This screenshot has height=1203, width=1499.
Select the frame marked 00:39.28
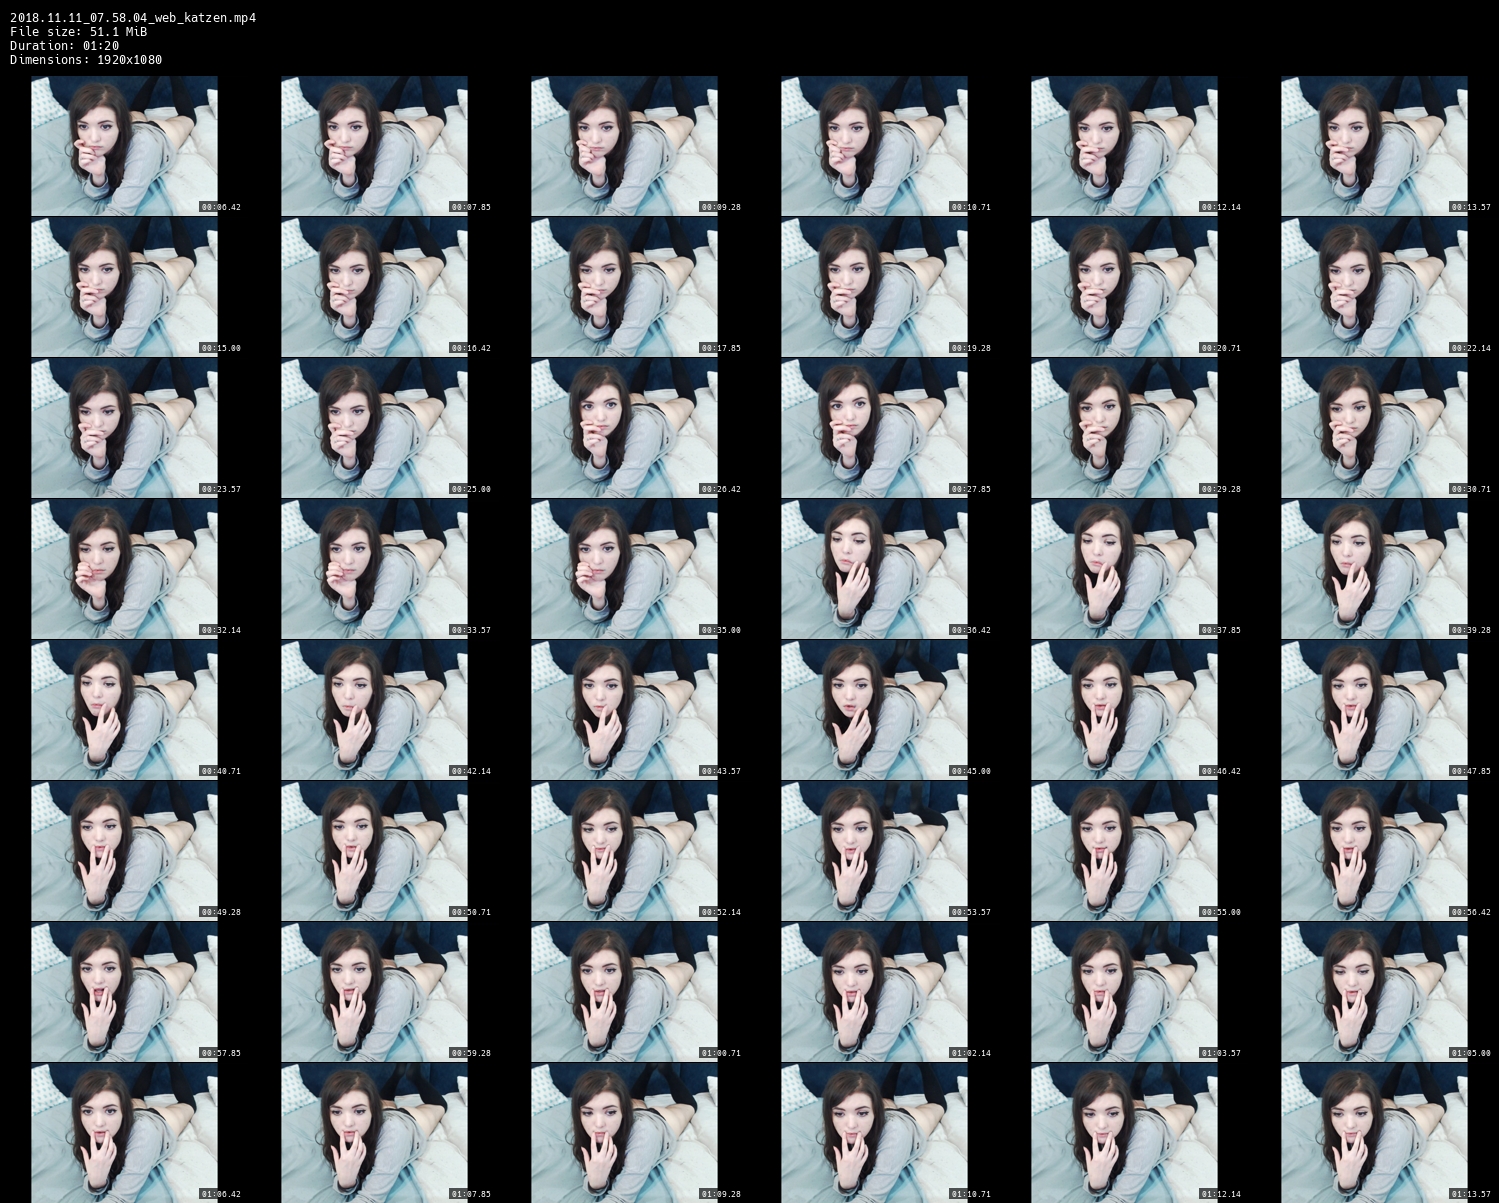(x=1375, y=569)
